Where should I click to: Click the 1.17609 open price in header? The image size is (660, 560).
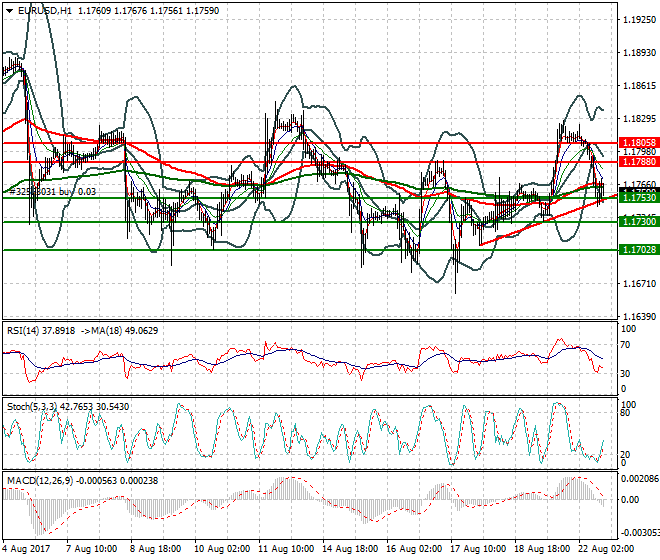coord(95,11)
